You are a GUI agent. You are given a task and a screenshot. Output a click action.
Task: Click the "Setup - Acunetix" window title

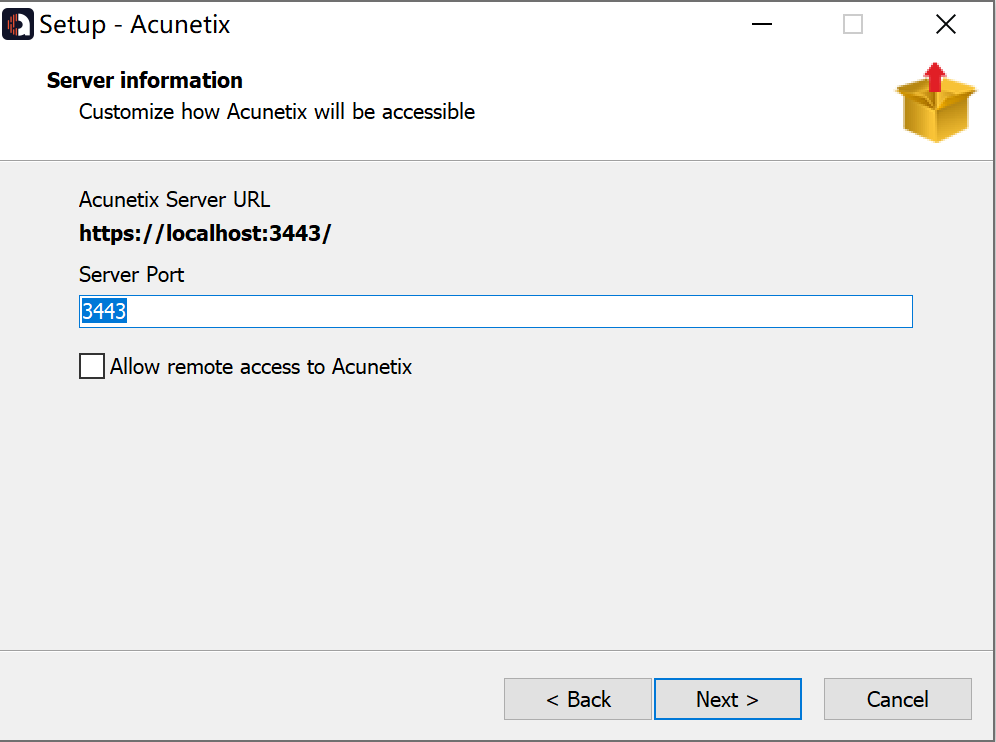[x=135, y=25]
